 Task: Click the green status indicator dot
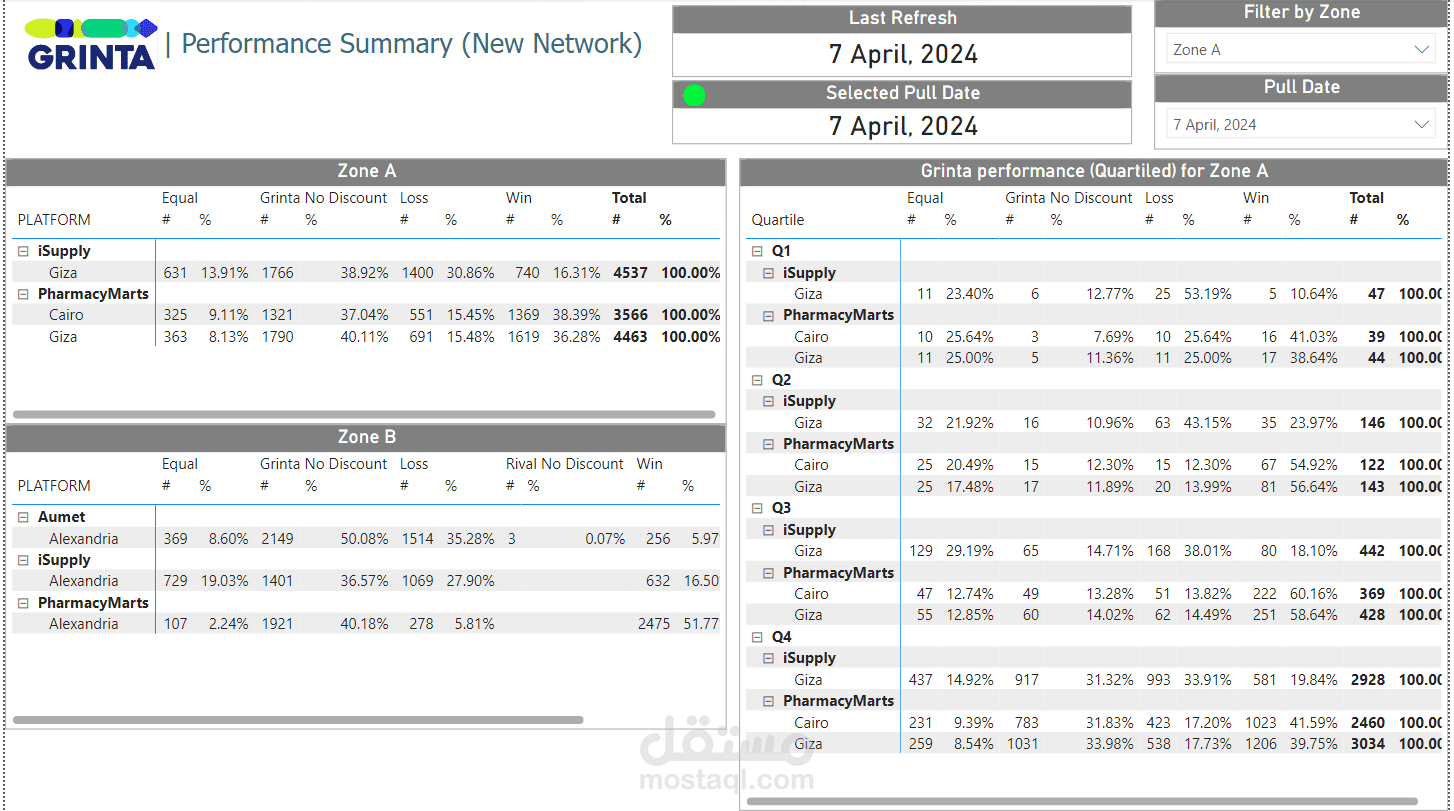(694, 95)
